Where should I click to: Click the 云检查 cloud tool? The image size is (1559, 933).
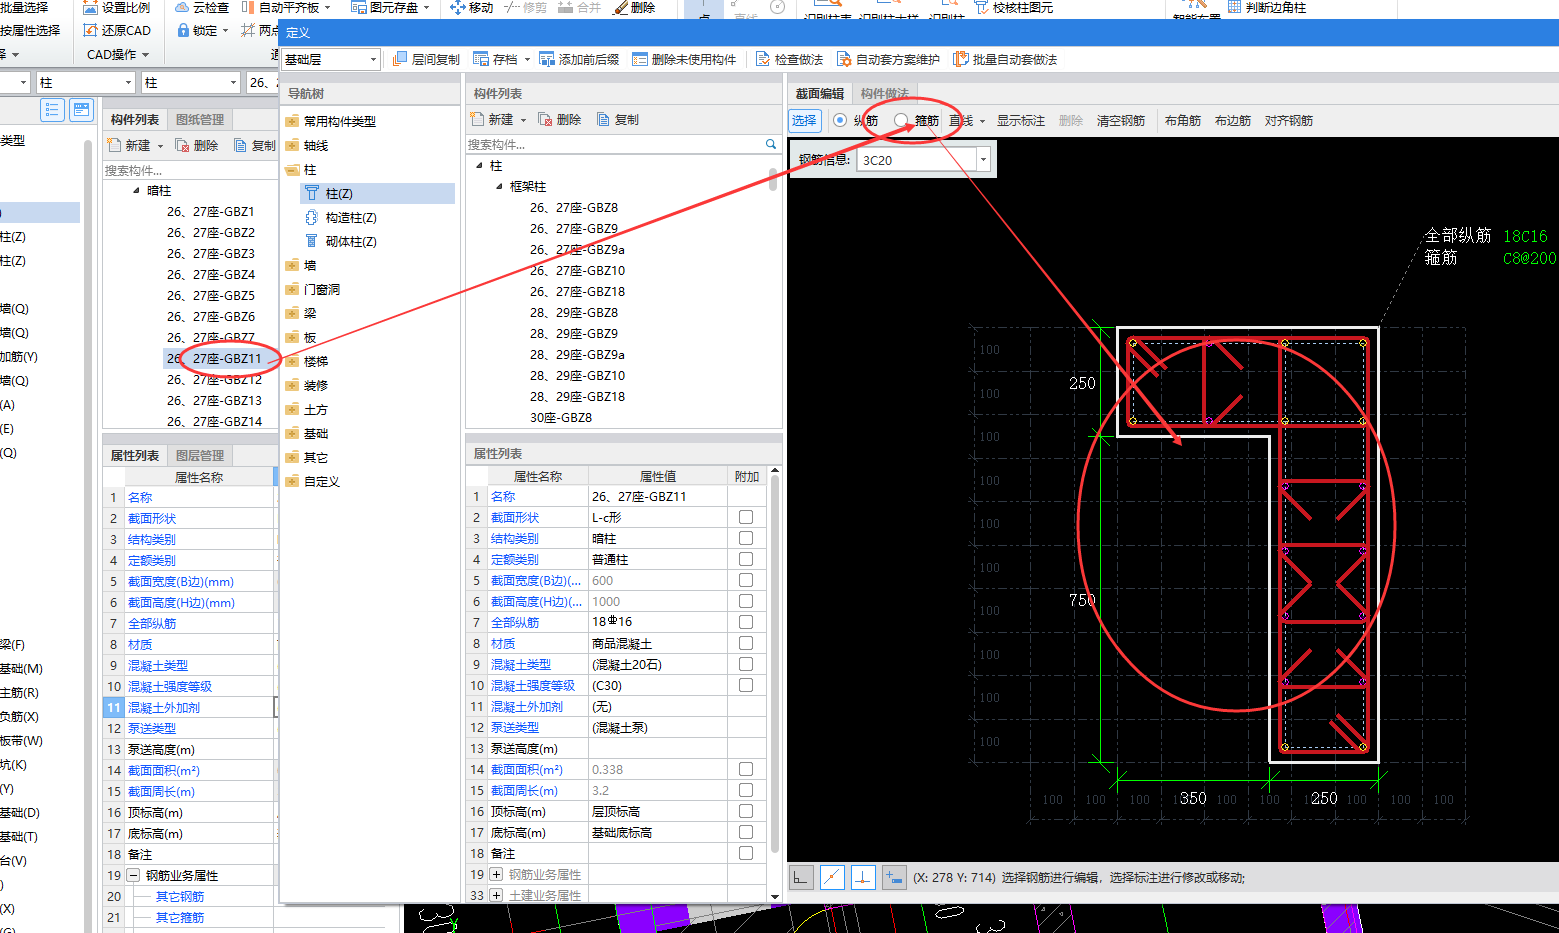pos(202,7)
